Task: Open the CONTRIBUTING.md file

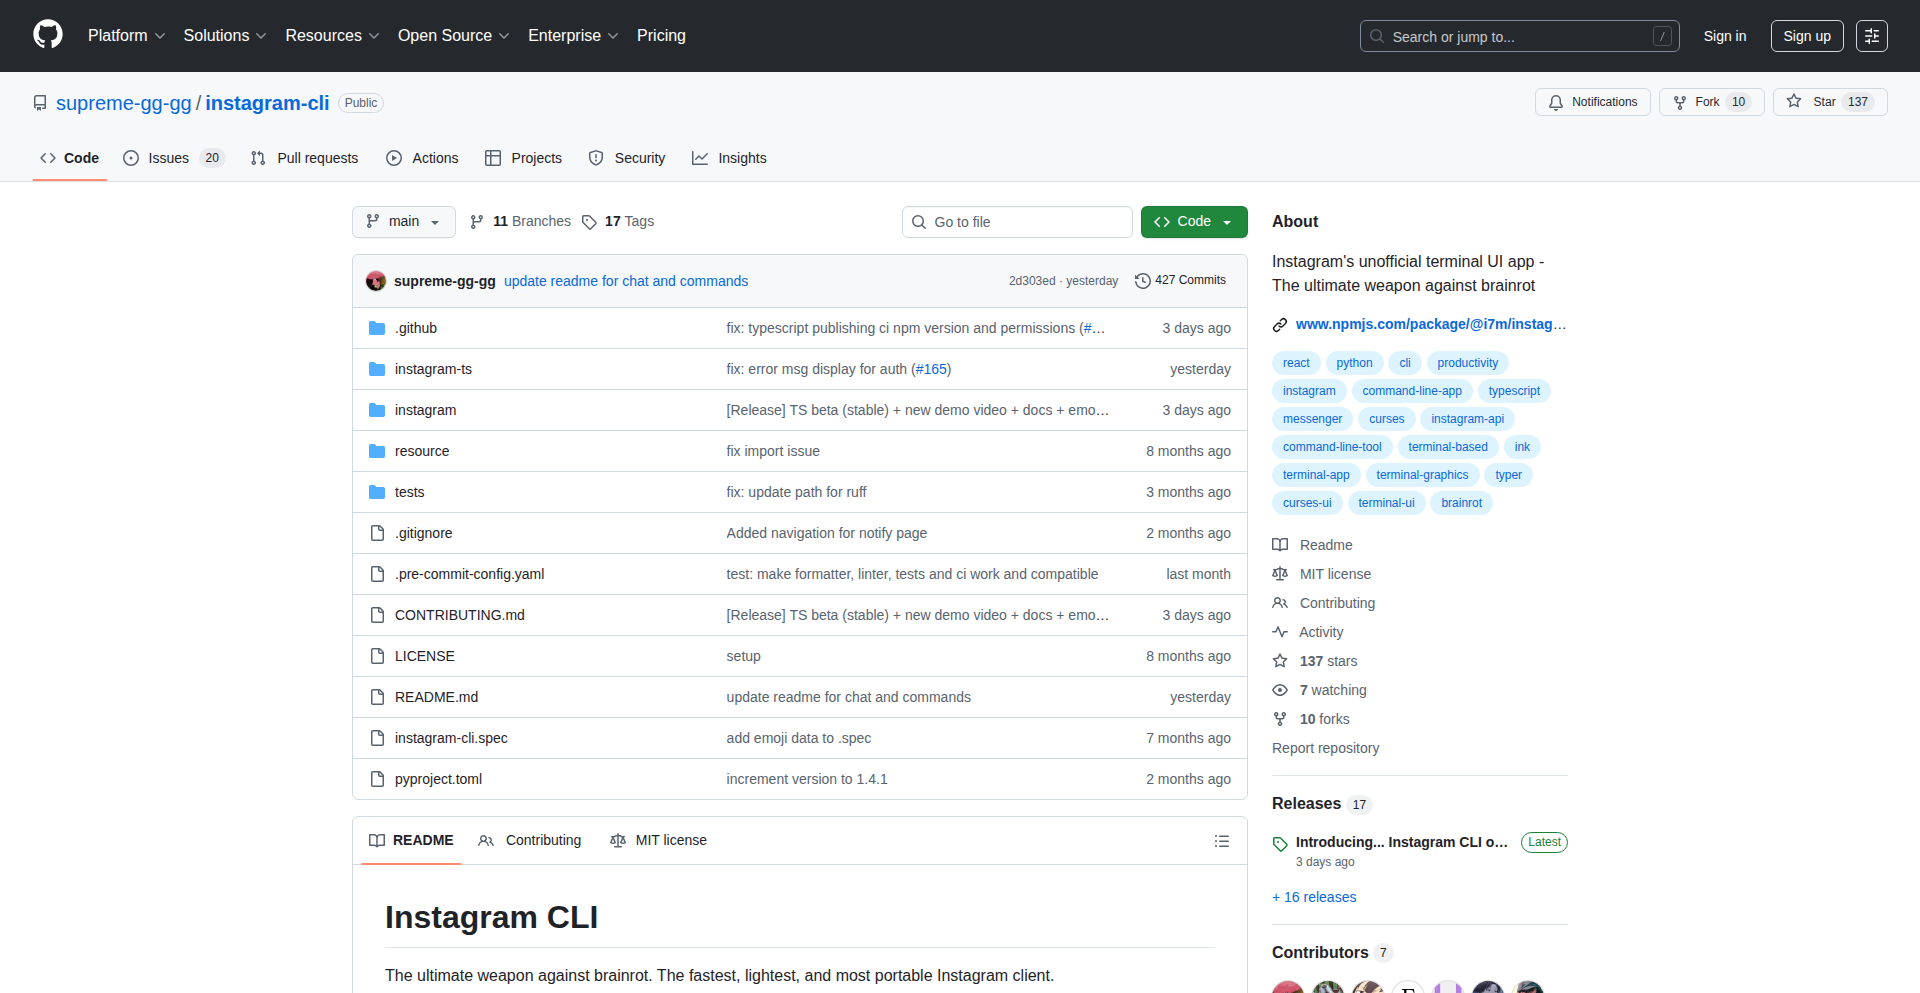Action: click(460, 615)
